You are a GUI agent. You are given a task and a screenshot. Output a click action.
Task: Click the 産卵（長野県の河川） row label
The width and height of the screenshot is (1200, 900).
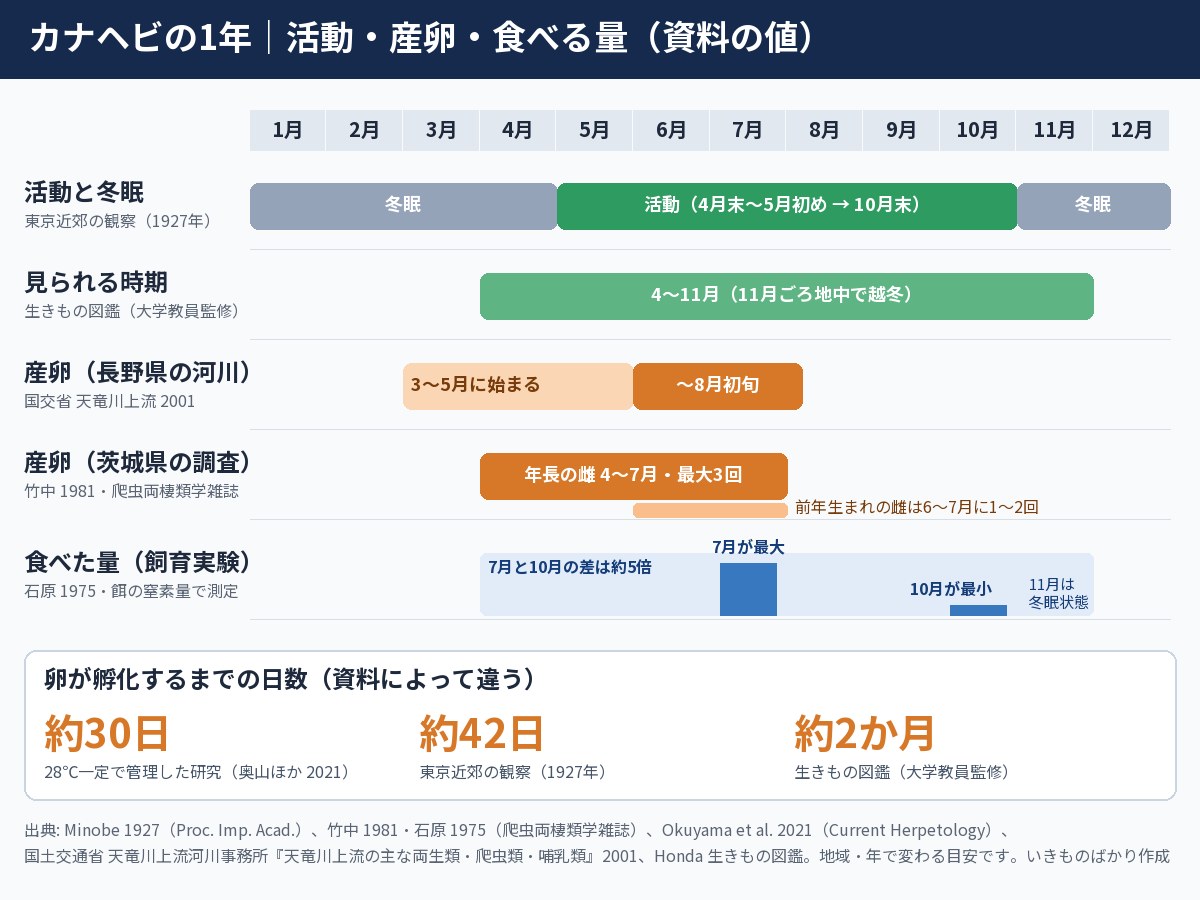coord(136,372)
